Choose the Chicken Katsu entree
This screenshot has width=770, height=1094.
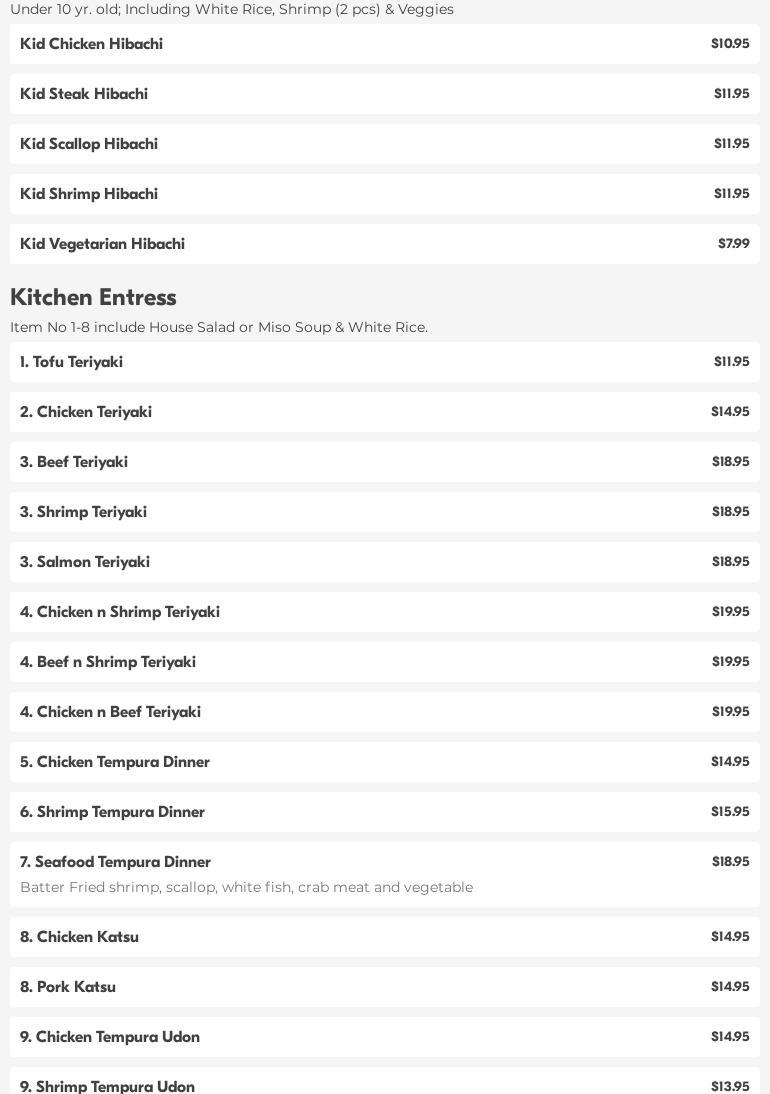coord(384,937)
